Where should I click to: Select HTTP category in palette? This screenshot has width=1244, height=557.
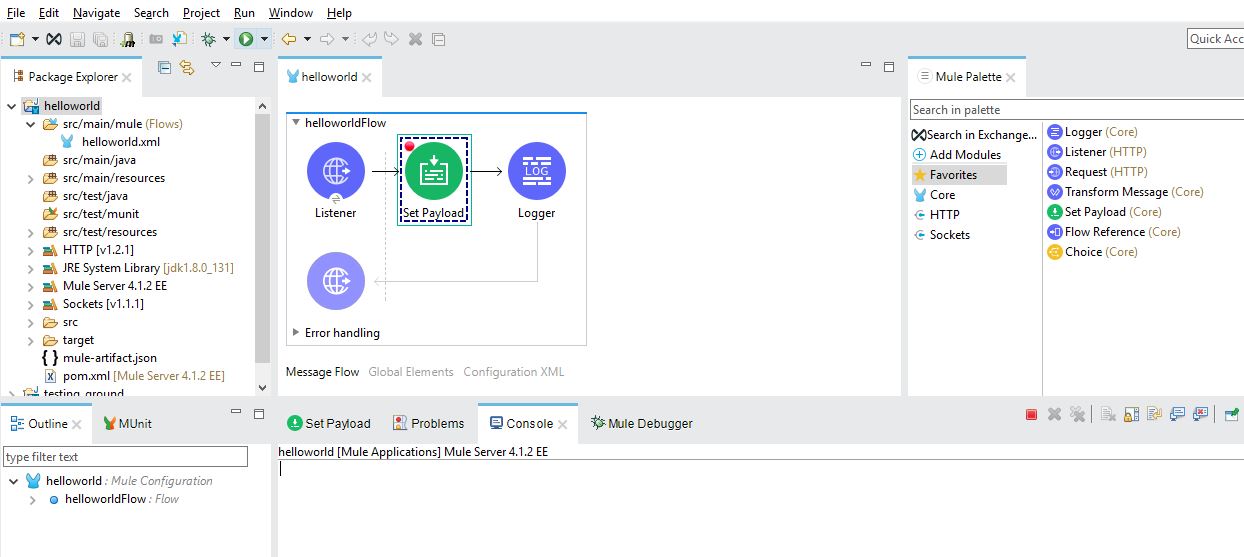point(936,215)
